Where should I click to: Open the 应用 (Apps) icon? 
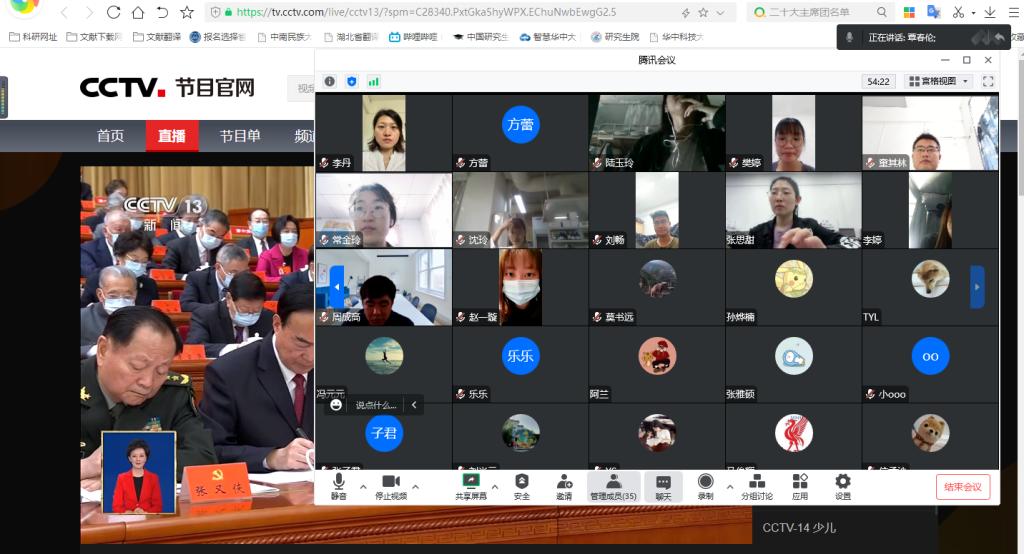coord(800,486)
